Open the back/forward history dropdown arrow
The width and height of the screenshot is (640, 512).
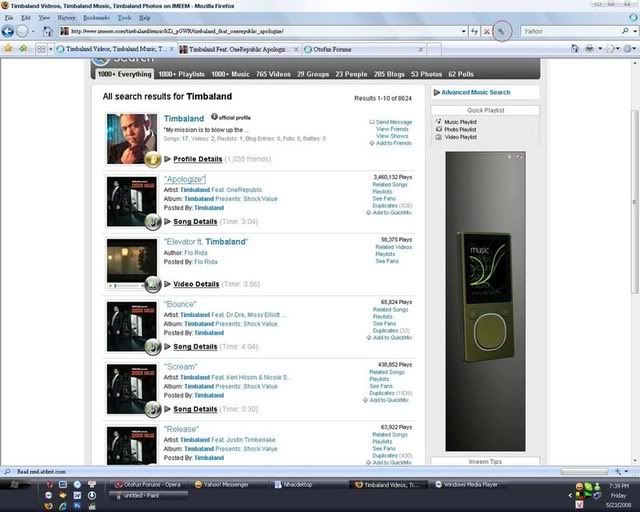point(33,31)
